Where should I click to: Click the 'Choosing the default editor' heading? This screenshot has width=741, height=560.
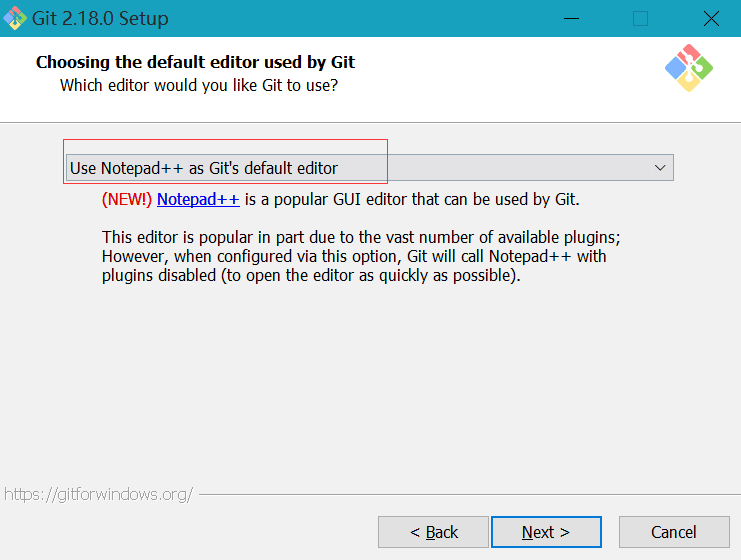(195, 62)
